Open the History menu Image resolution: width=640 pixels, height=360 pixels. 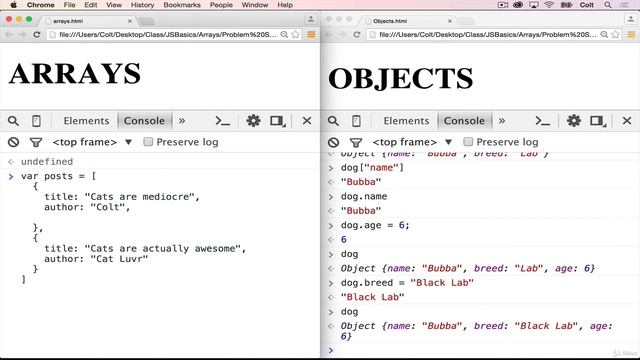(142, 5)
